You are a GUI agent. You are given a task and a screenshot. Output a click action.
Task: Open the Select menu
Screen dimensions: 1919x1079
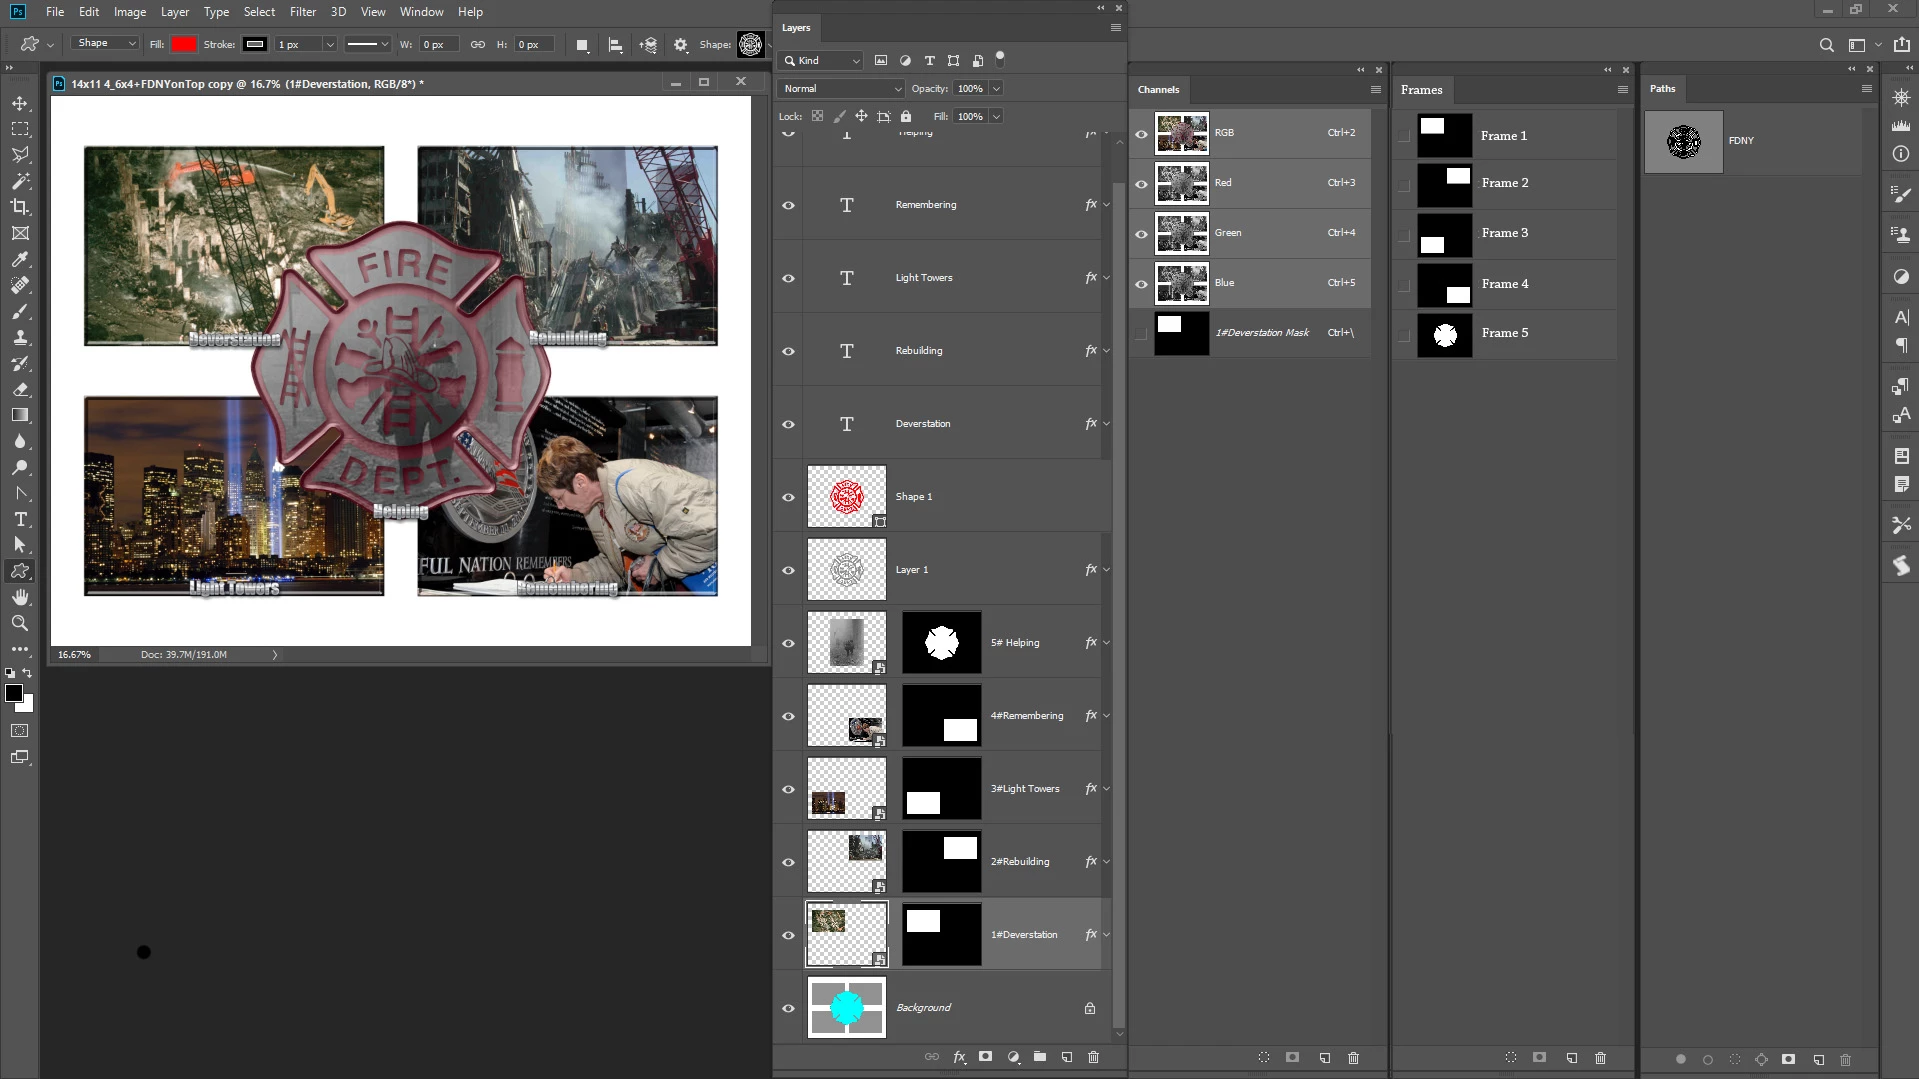pyautogui.click(x=259, y=12)
